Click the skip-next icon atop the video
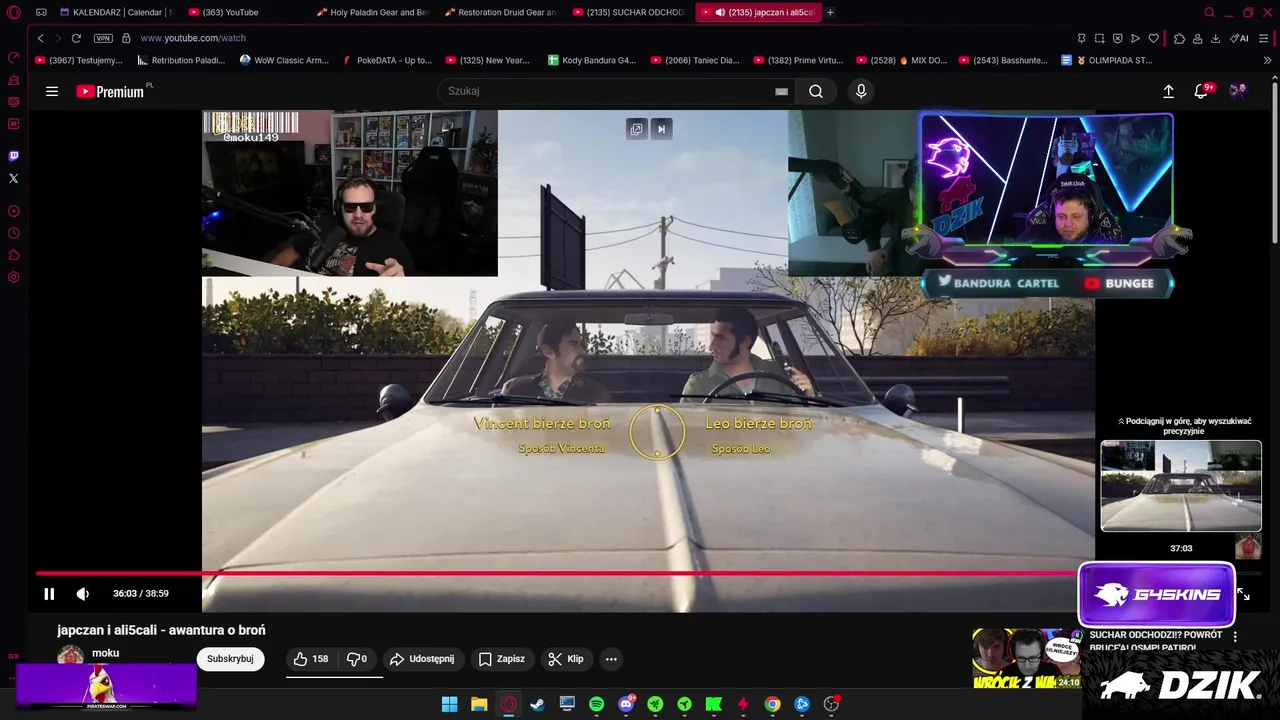This screenshot has height=720, width=1280. click(x=661, y=129)
